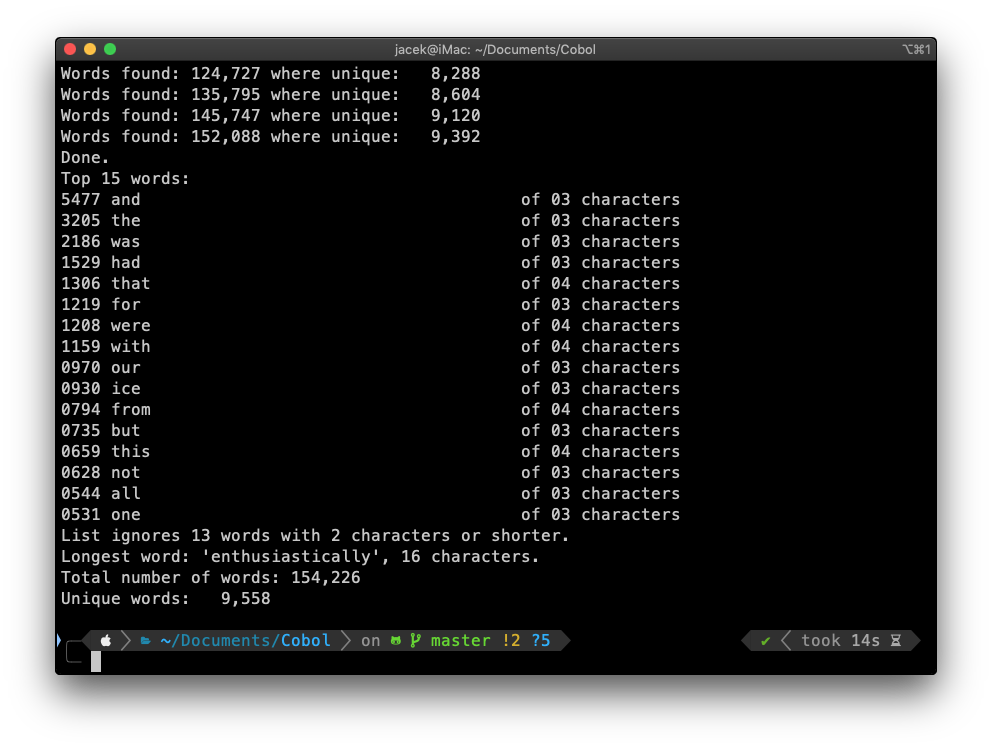
Task: Click the line 'Words found: 135,795'
Action: pyautogui.click(x=271, y=94)
